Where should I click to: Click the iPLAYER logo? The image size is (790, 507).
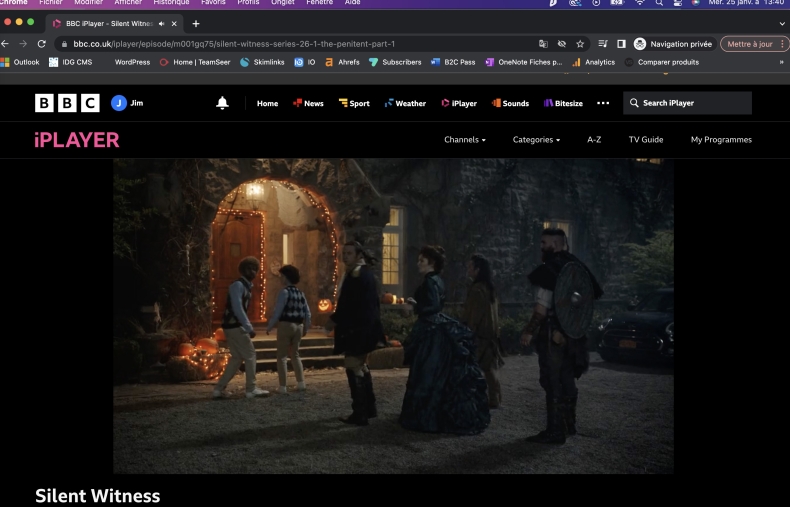click(77, 140)
